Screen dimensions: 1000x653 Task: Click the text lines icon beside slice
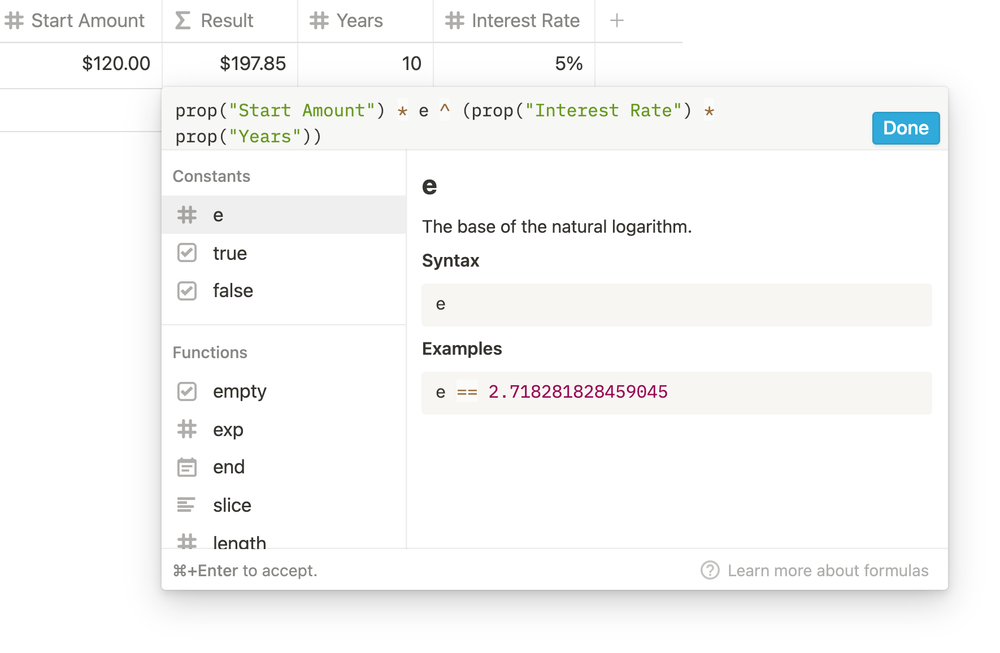point(187,505)
